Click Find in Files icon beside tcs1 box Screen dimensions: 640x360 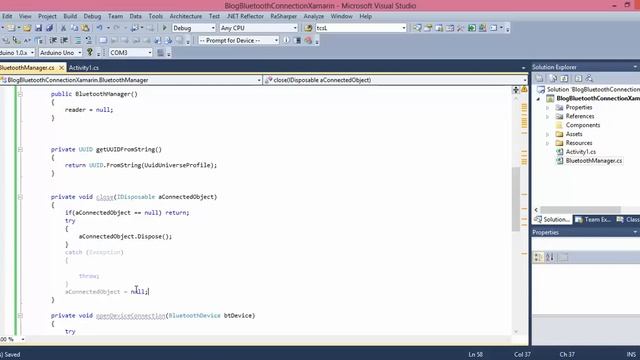click(x=308, y=28)
